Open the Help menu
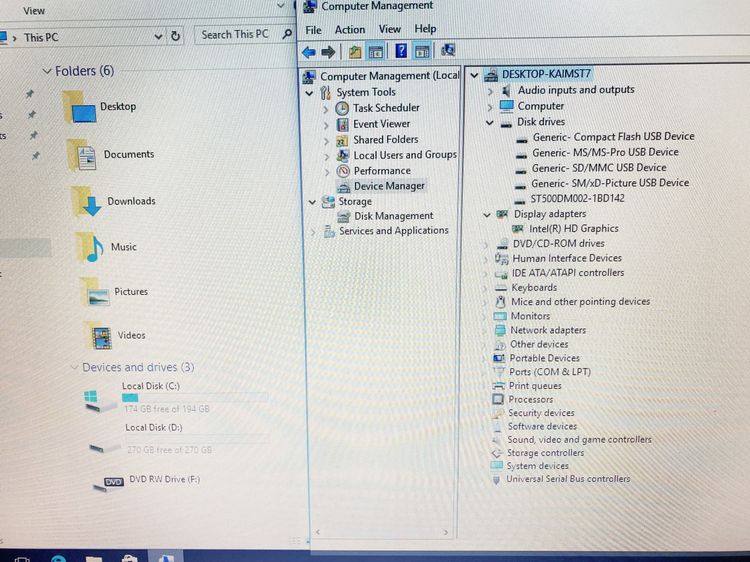Screen dimensions: 750x562 pyautogui.click(x=425, y=29)
